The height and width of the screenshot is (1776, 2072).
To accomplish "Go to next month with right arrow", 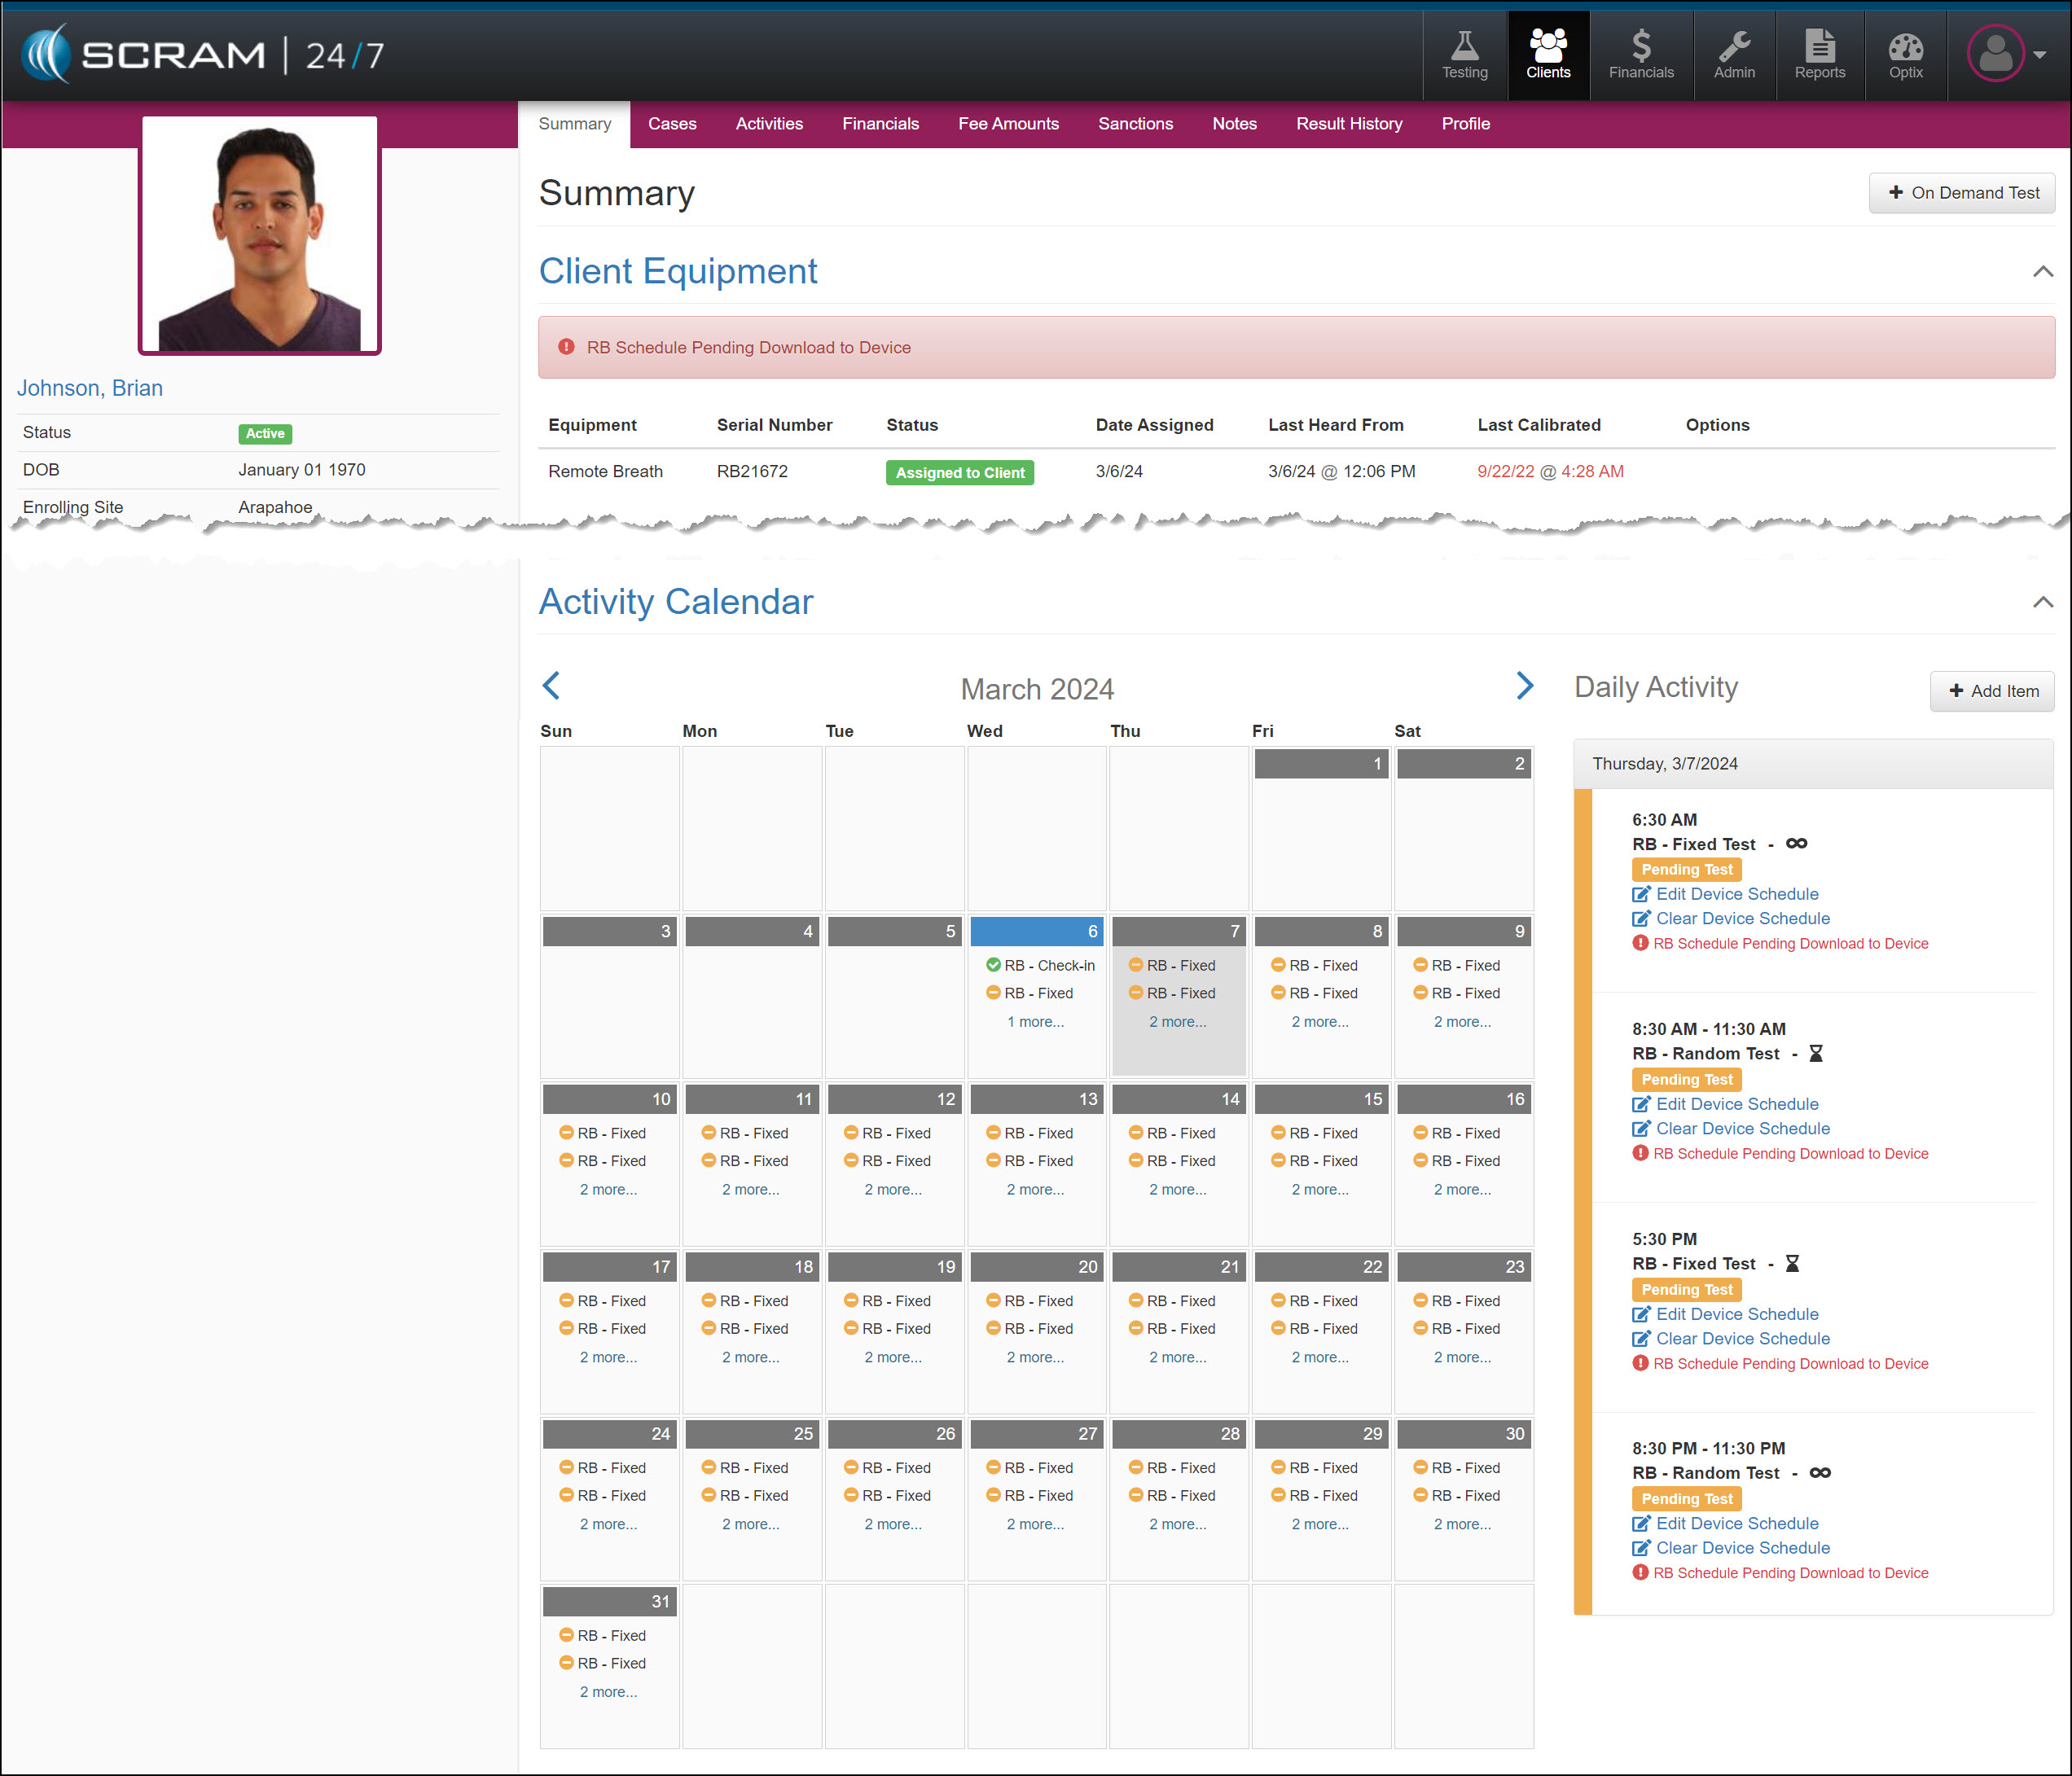I will click(x=1524, y=685).
